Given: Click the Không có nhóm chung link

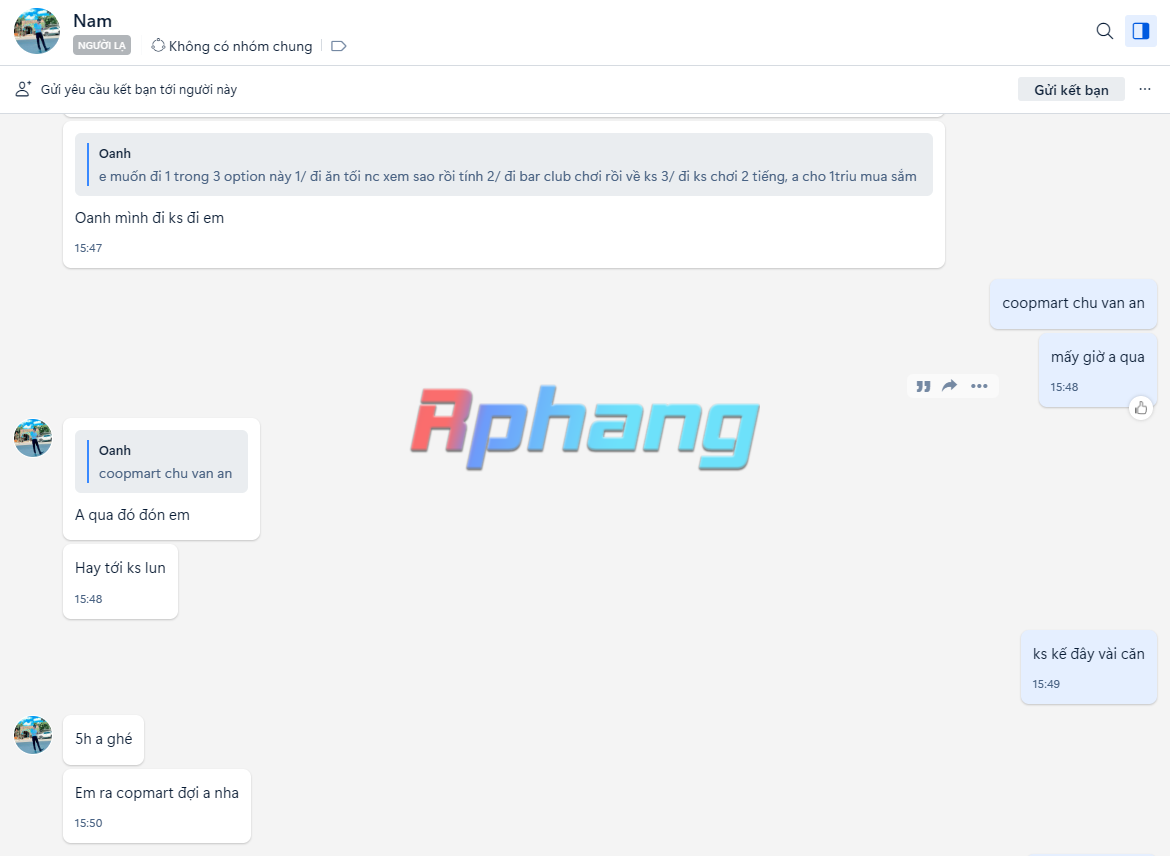Looking at the screenshot, I should coord(232,46).
